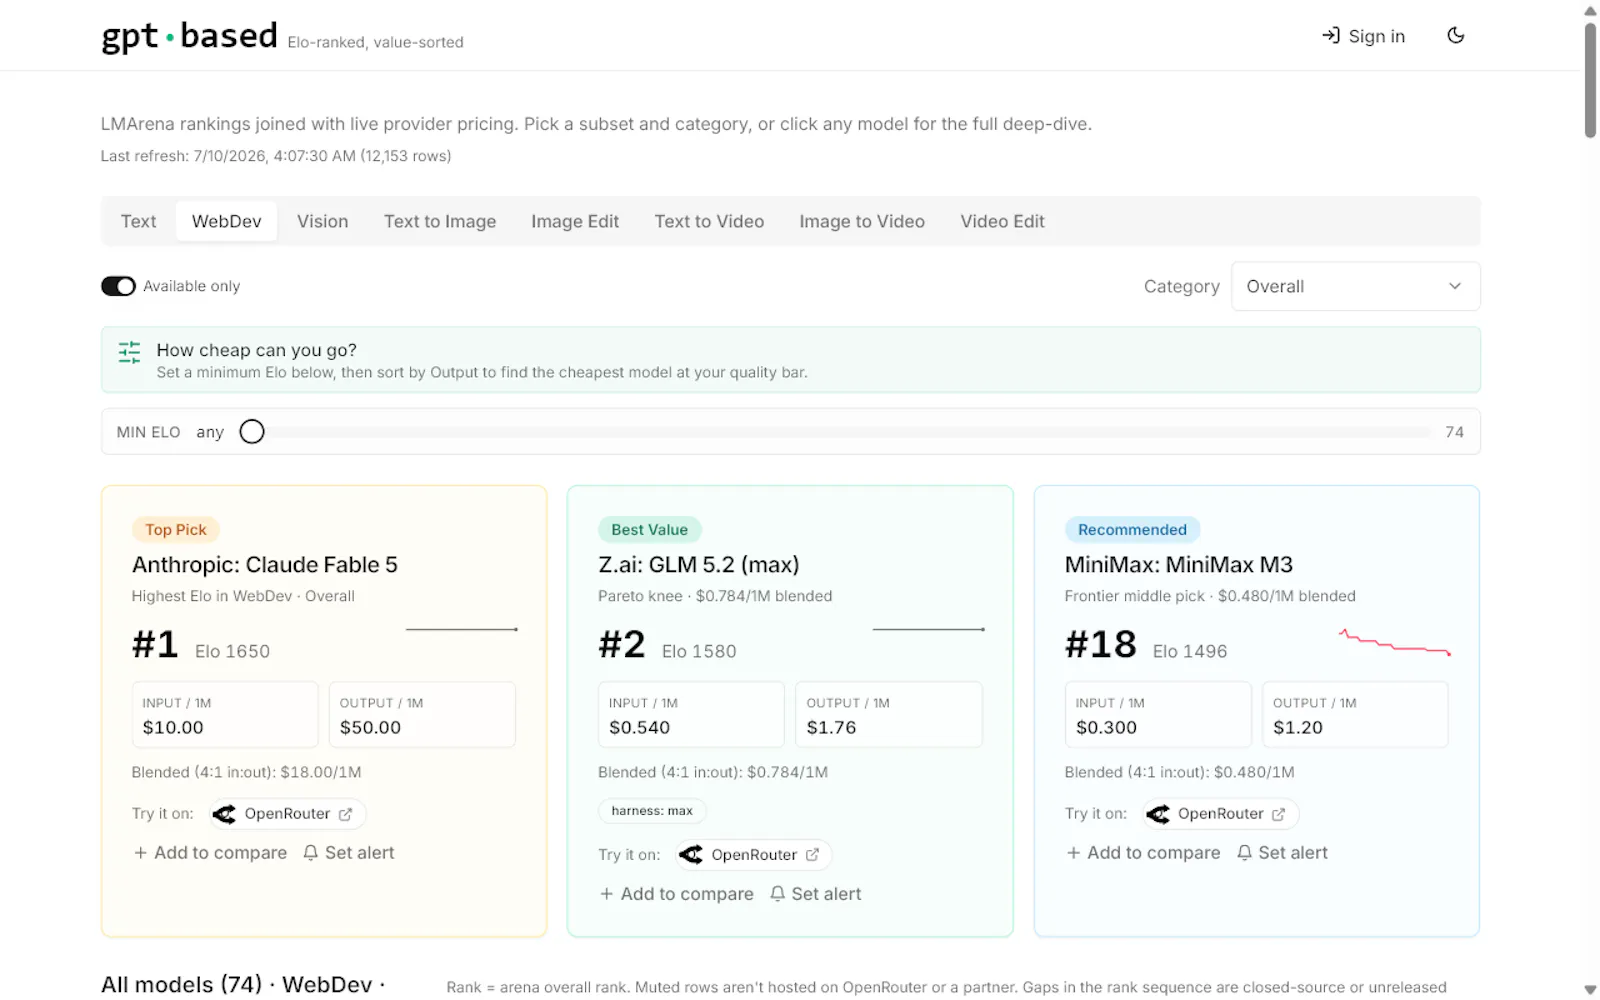1600x1000 pixels.
Task: Toggle dark mode with moon icon
Action: click(x=1456, y=36)
